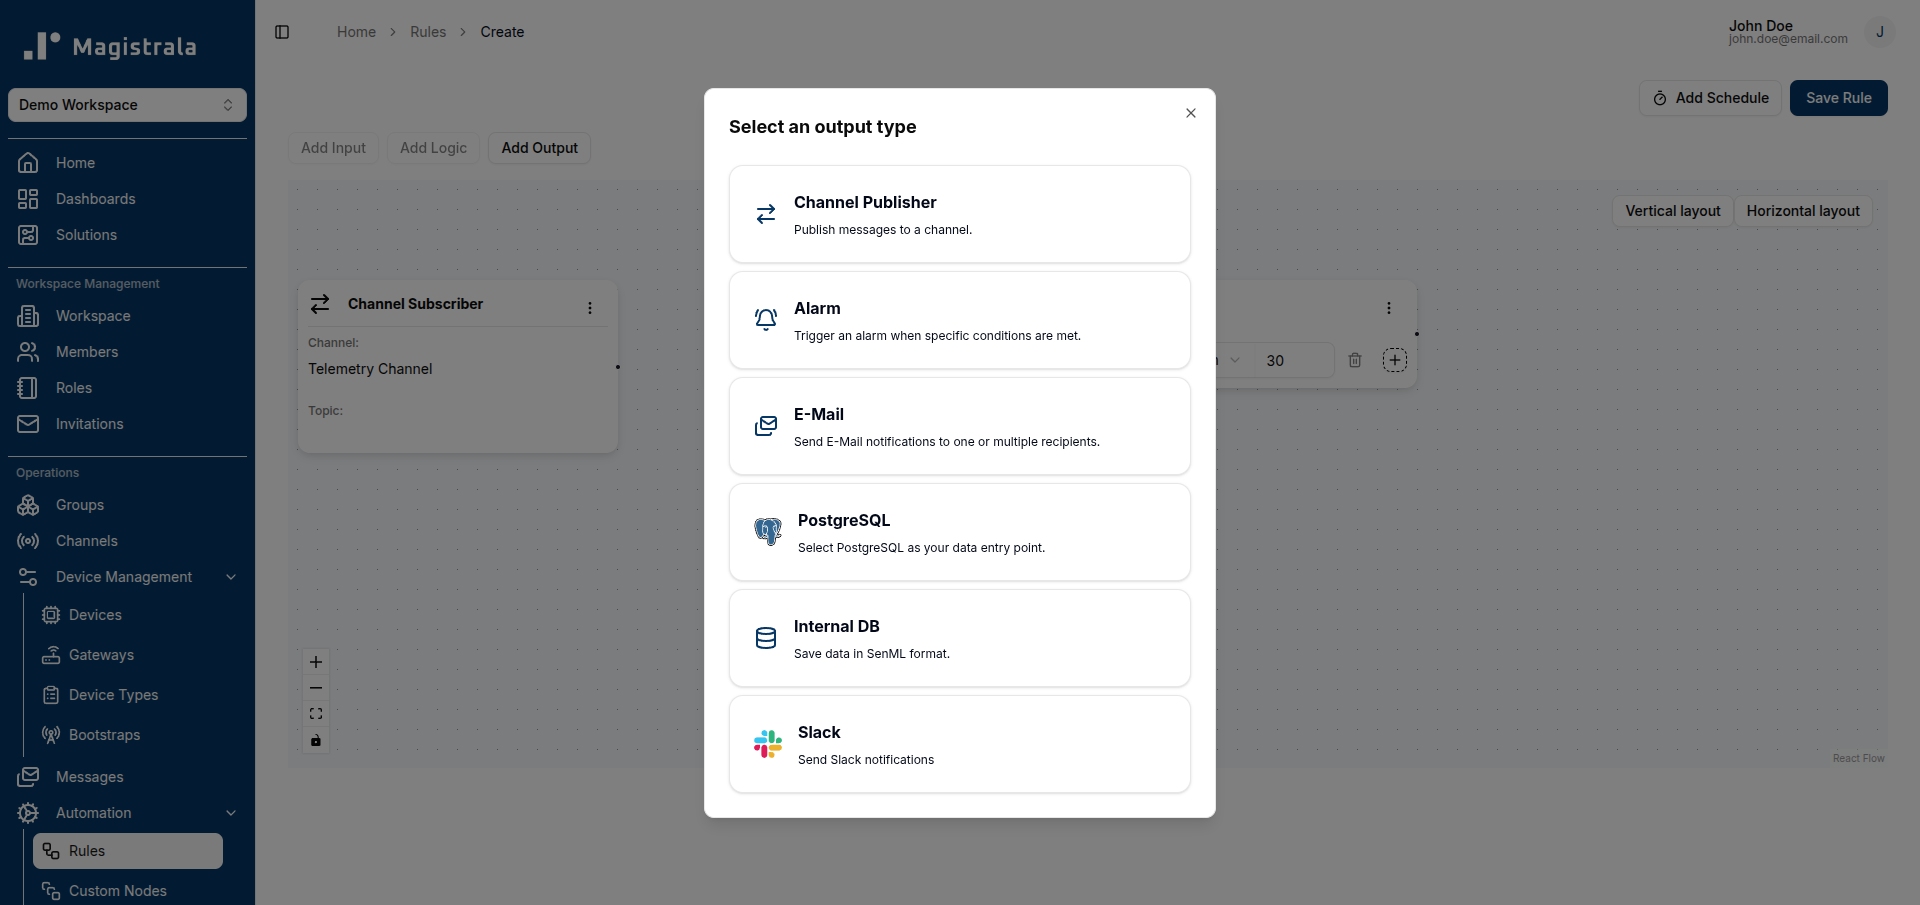Screen dimensions: 1920x905
Task: Open Channels in Operations
Action: click(127, 541)
